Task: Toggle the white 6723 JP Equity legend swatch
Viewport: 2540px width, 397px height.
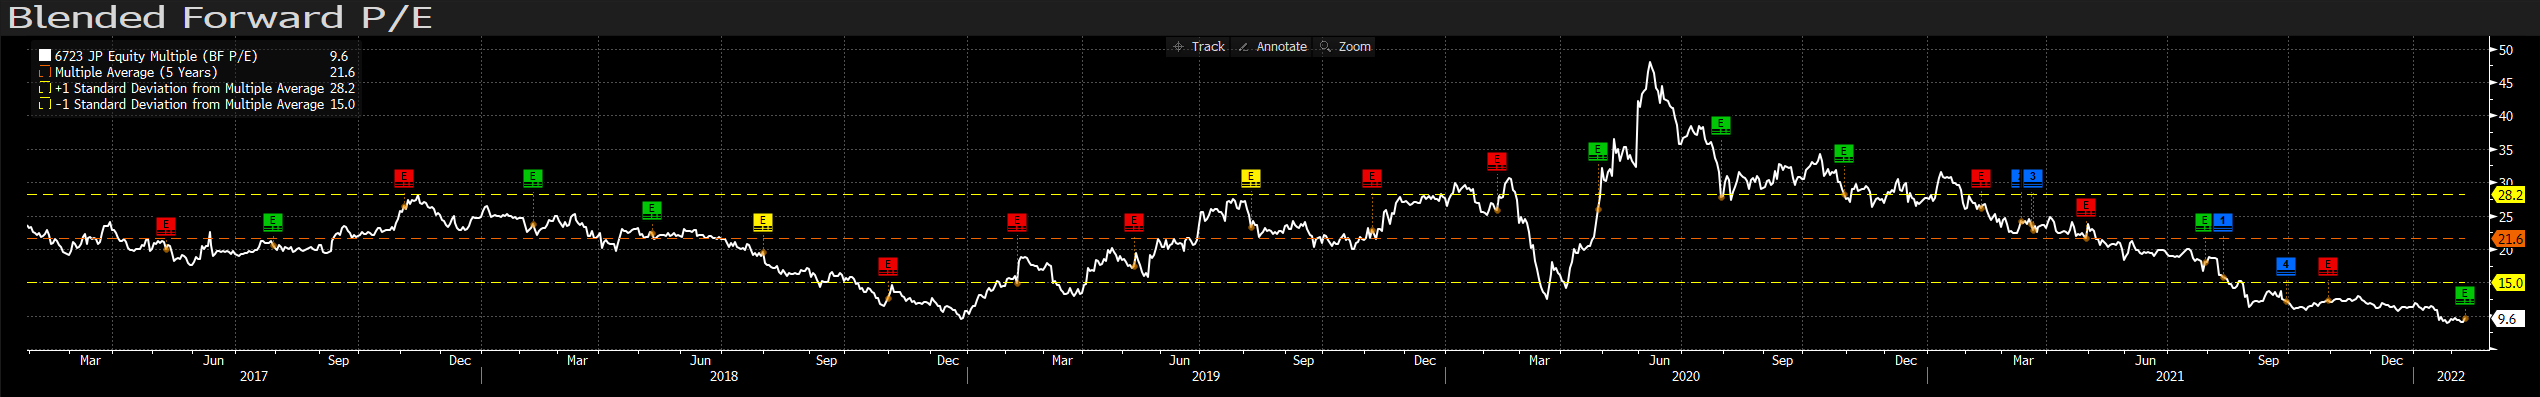Action: [x=45, y=56]
